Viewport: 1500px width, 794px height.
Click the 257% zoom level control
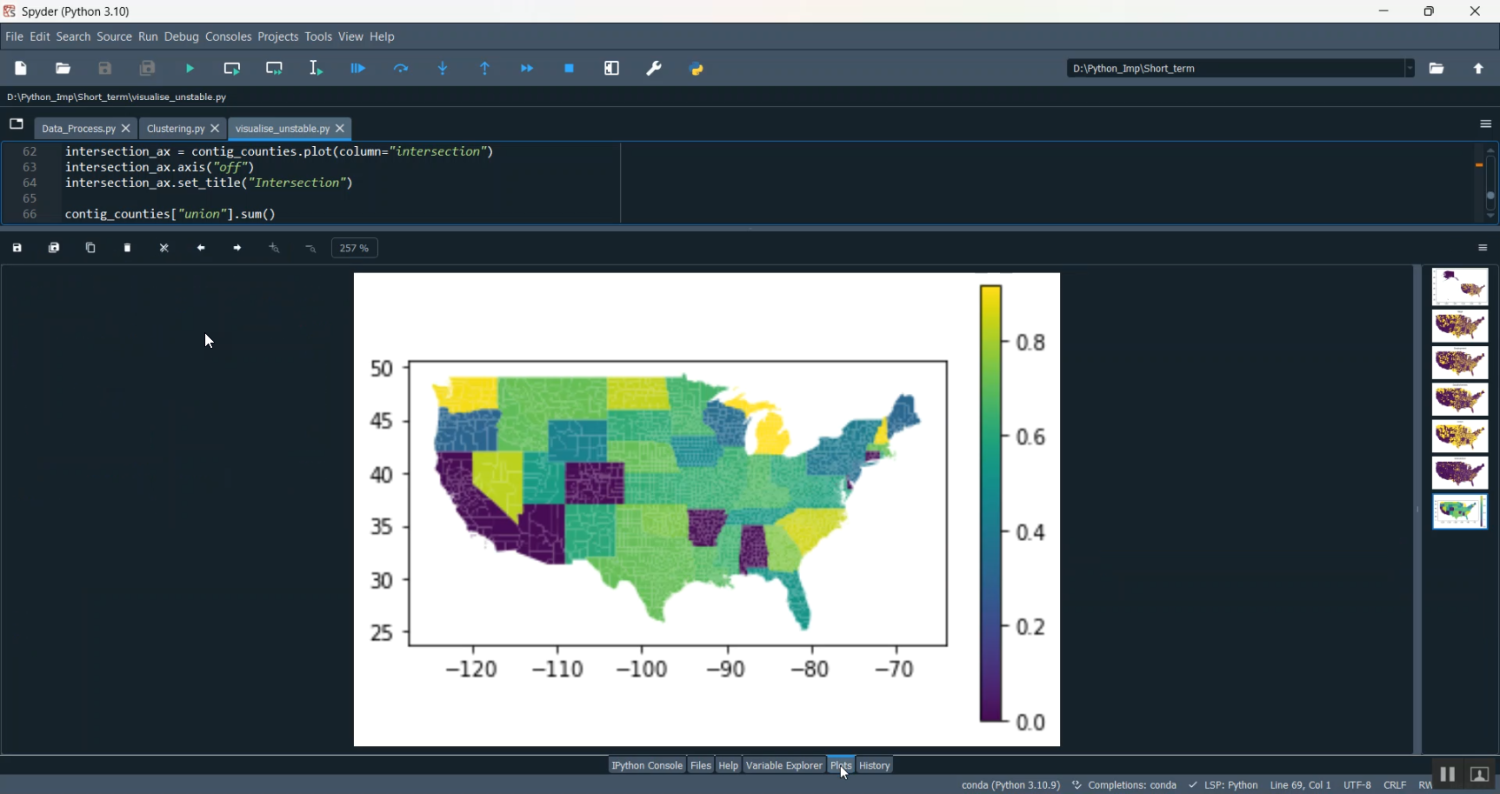click(354, 247)
